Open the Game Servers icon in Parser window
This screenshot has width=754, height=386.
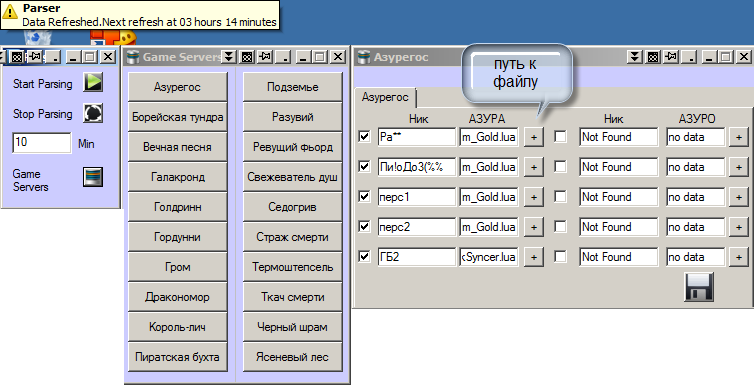pos(93,176)
